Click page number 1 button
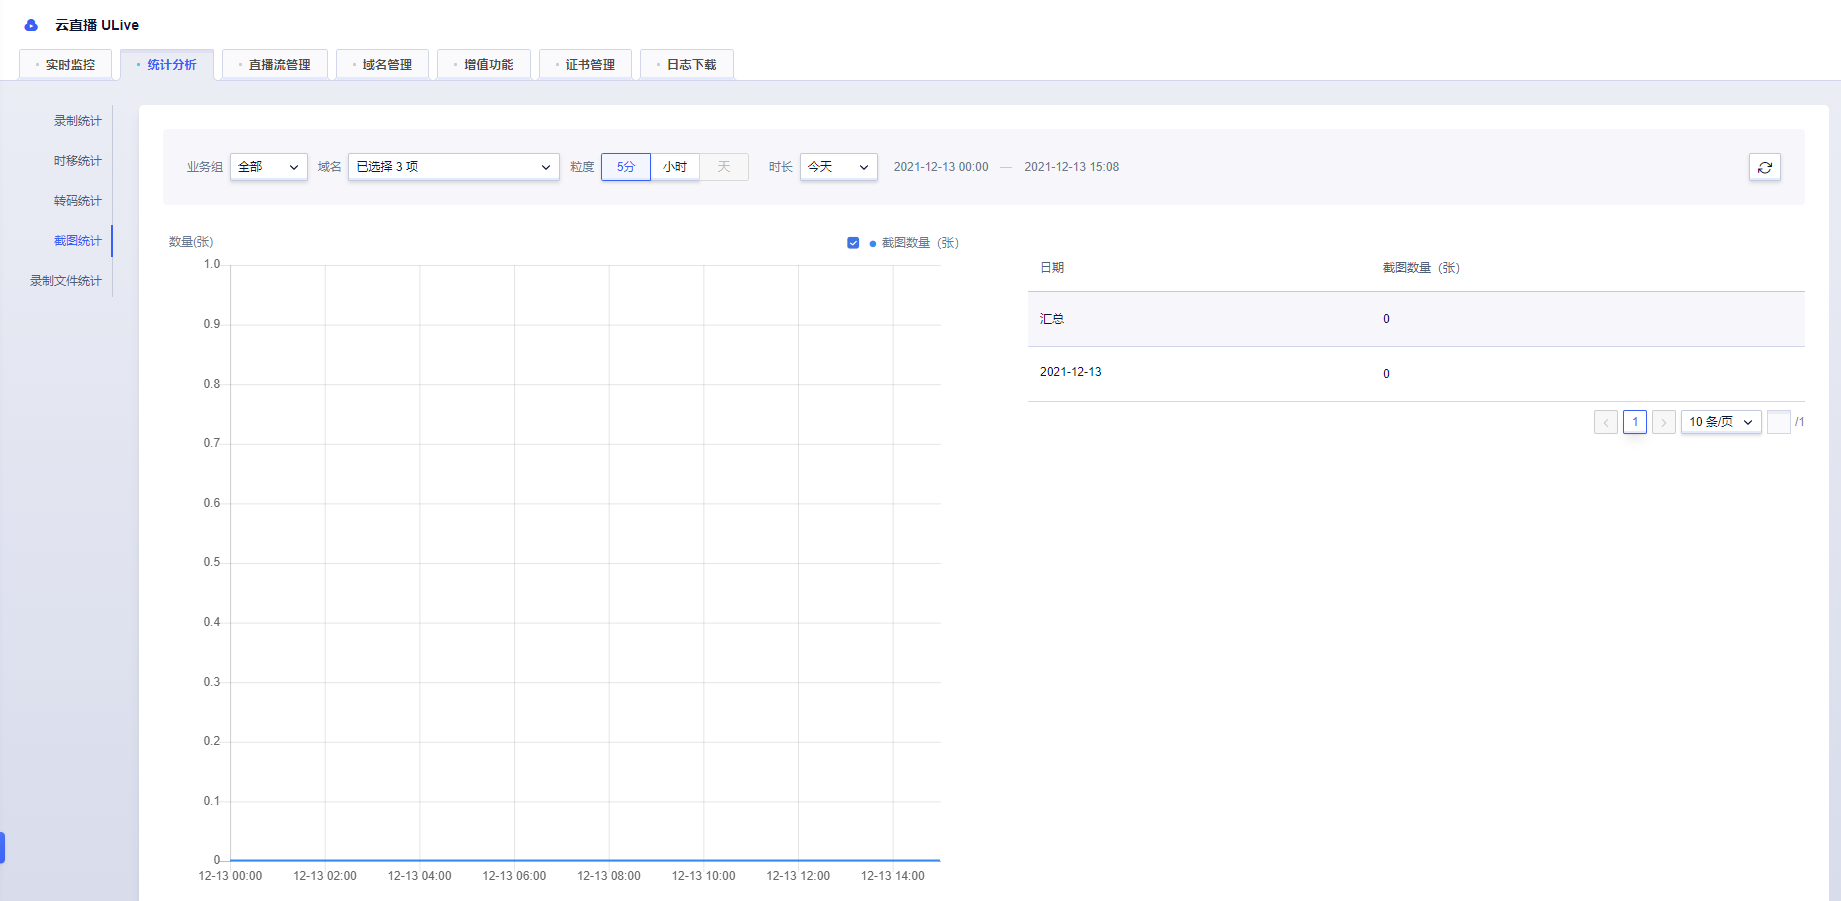 (x=1635, y=422)
